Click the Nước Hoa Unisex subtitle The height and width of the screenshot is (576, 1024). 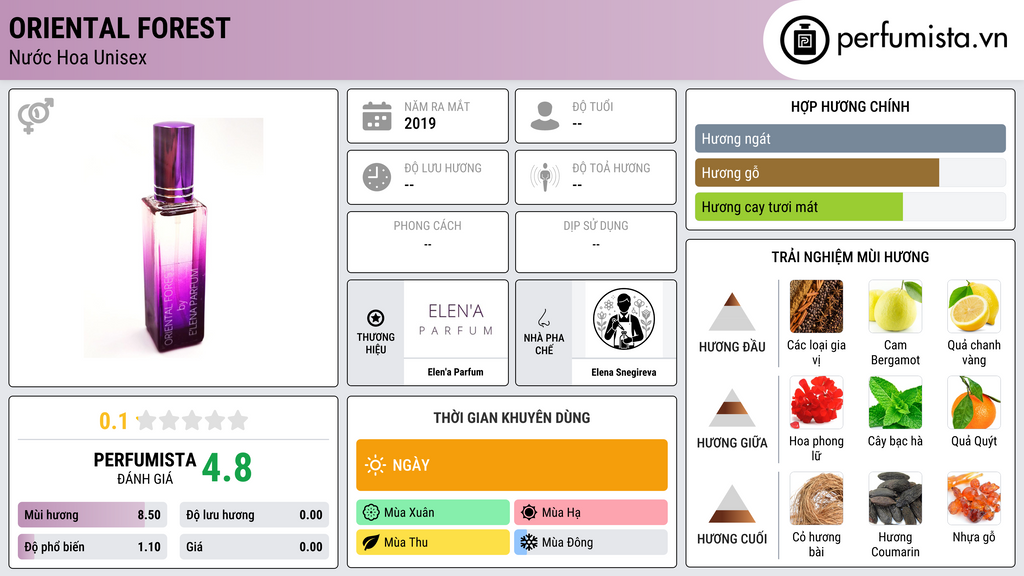(x=78, y=58)
